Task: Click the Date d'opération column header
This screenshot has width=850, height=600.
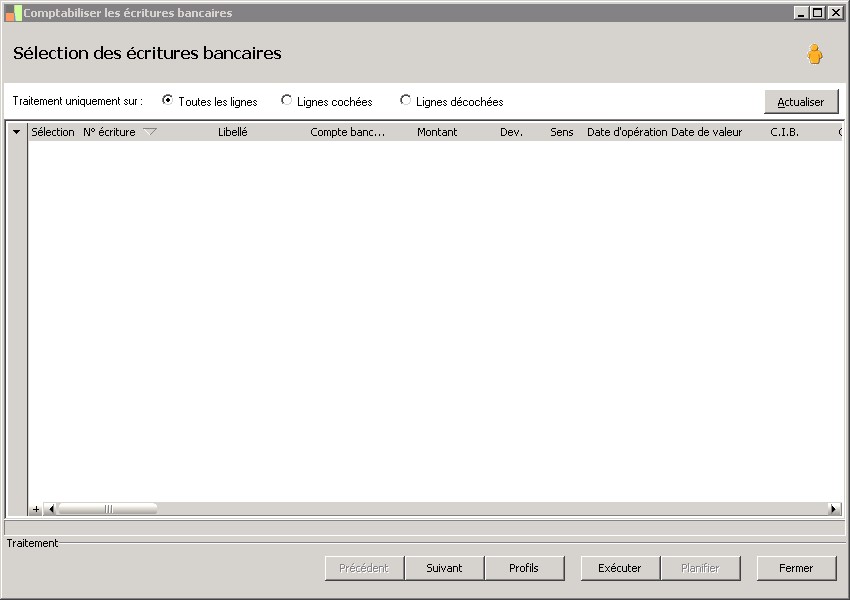Action: pyautogui.click(x=627, y=132)
